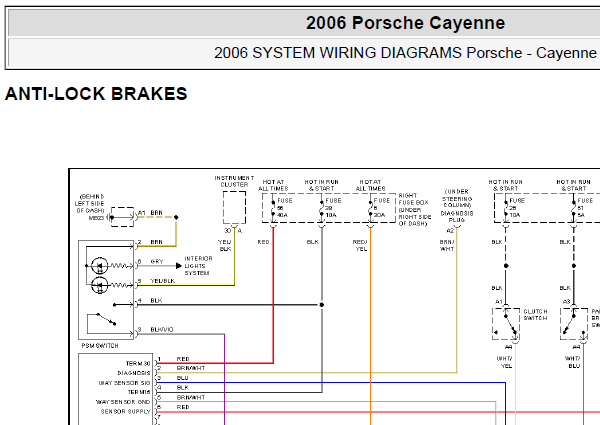Click the "TERM 15" pin label
Image resolution: width=600 pixels, height=425 pixels.
(x=139, y=392)
